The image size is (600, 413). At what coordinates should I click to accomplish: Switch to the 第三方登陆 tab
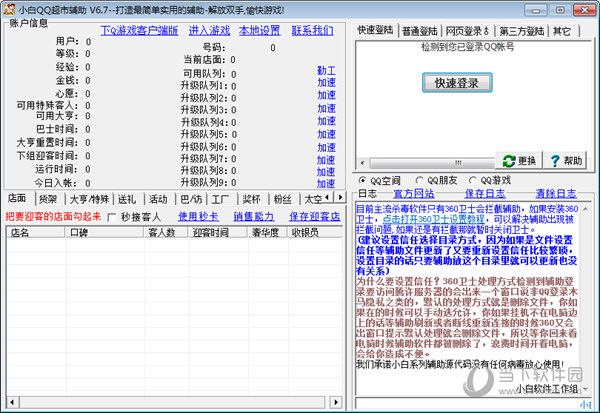tap(522, 31)
